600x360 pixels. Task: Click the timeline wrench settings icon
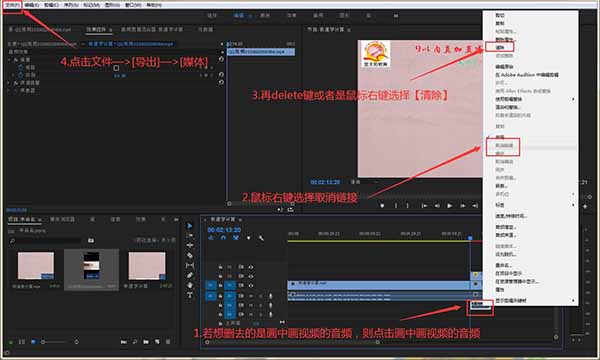[261, 238]
